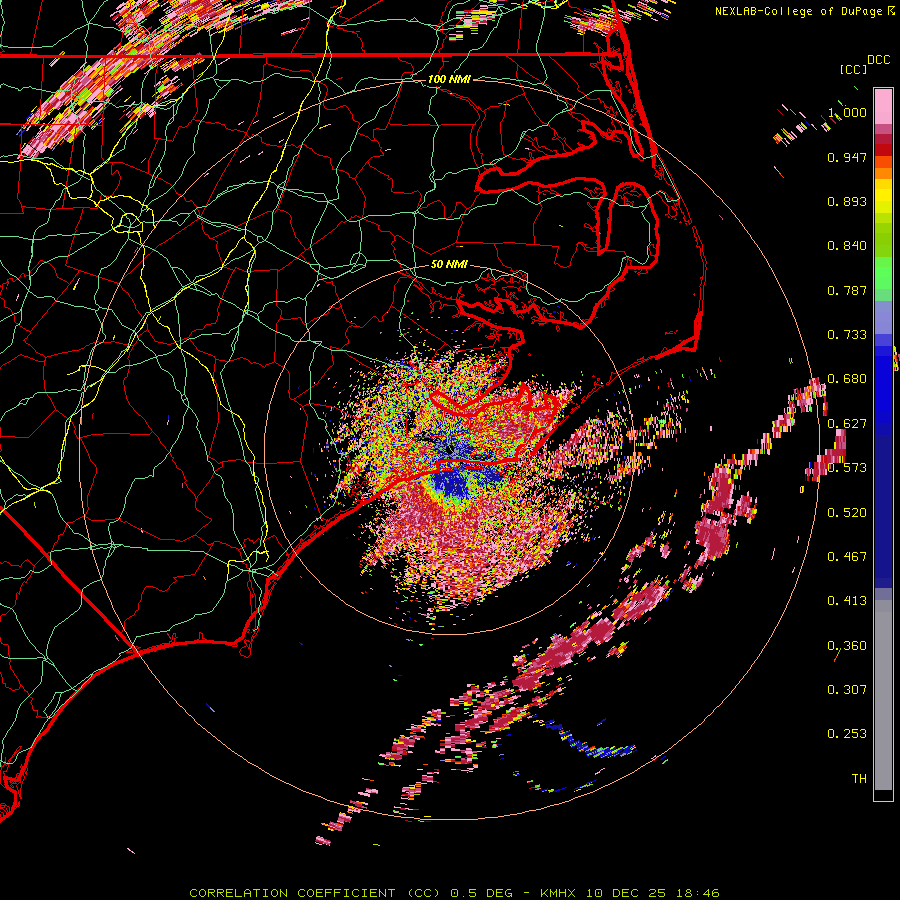
Task: Click the DCC label above color bar
Action: point(878,60)
